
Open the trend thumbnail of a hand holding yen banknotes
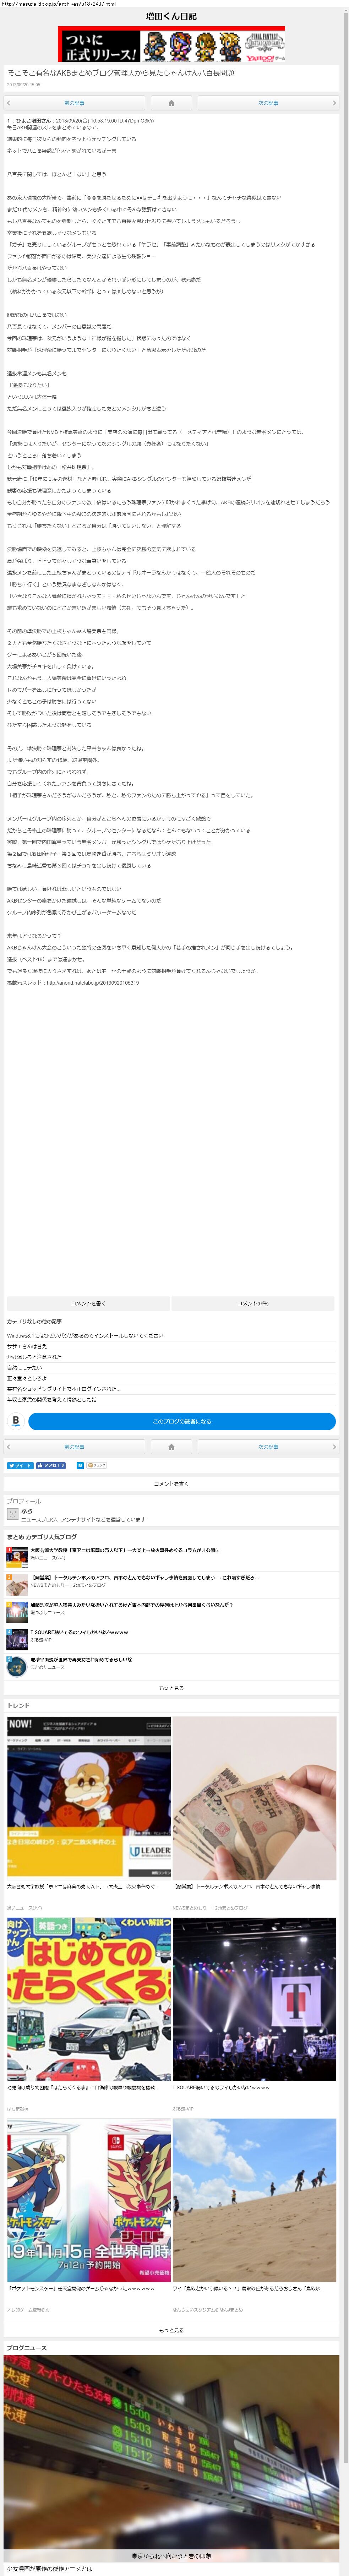pos(254,1798)
